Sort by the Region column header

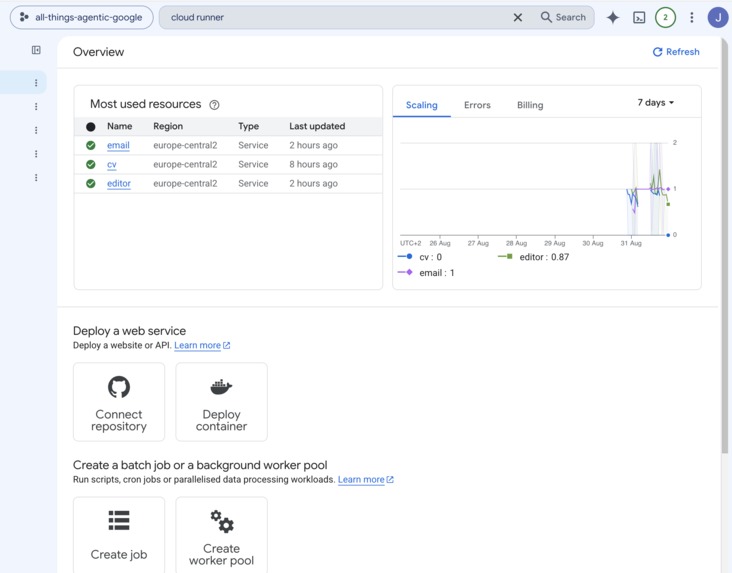coord(168,126)
